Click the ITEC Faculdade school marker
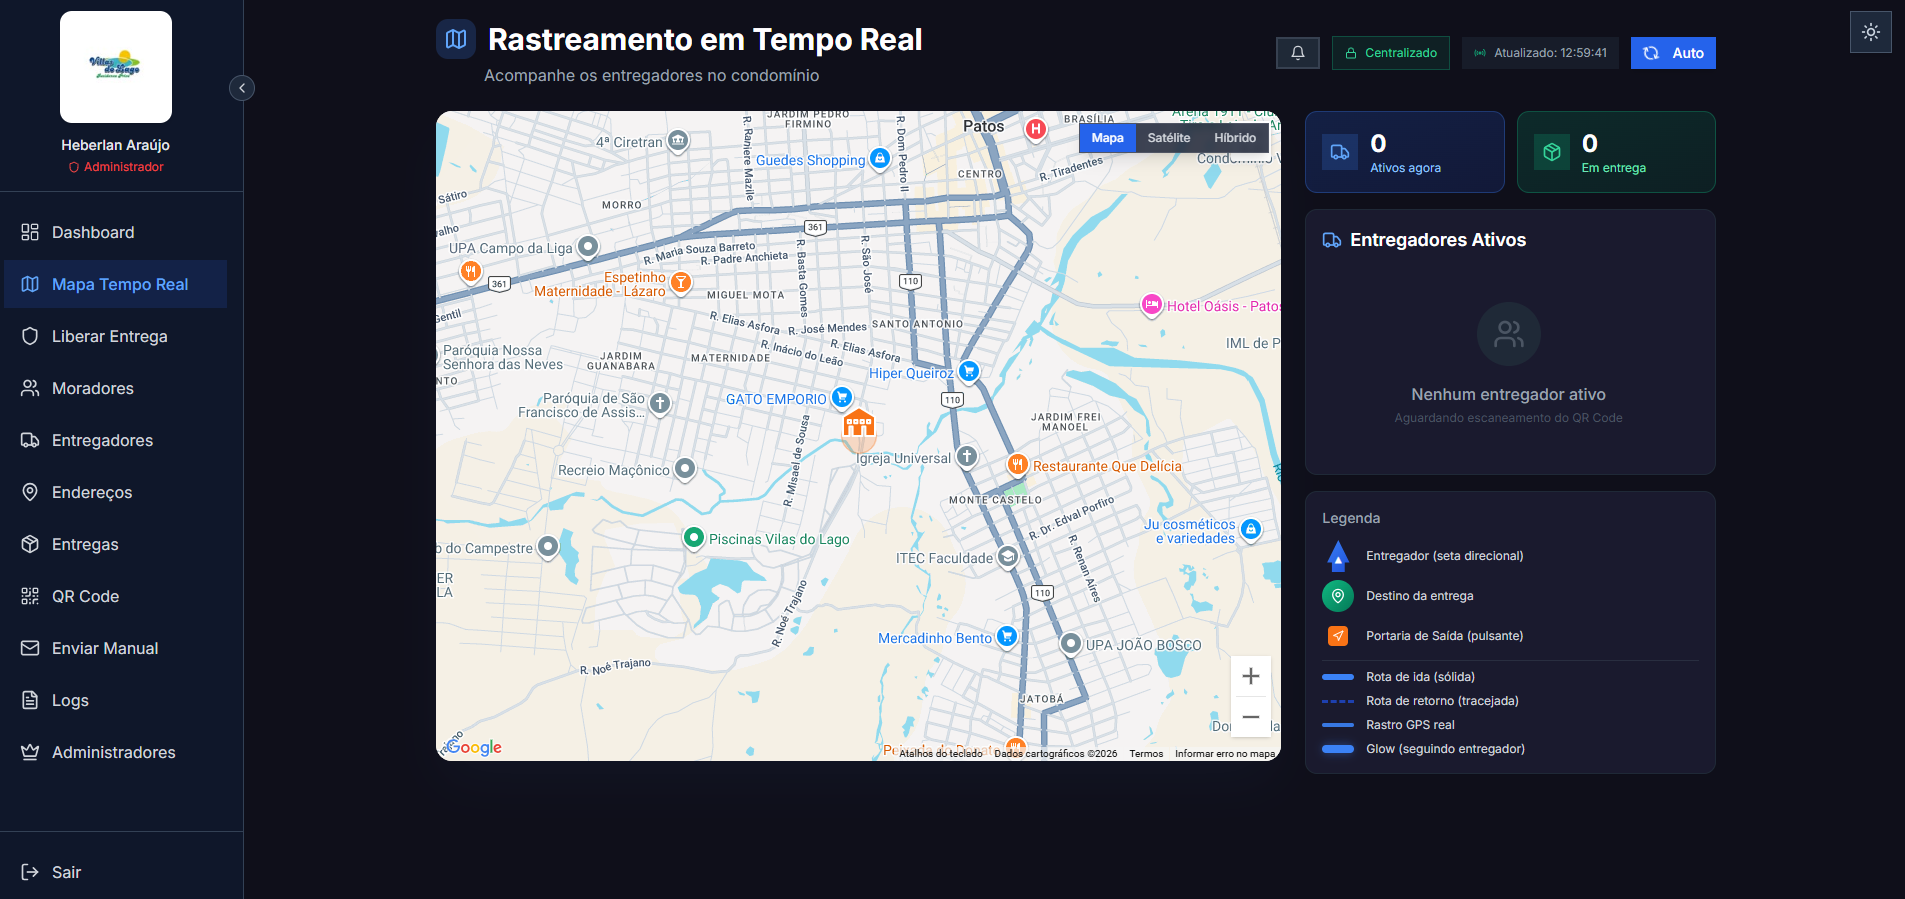The image size is (1905, 899). point(1008,556)
